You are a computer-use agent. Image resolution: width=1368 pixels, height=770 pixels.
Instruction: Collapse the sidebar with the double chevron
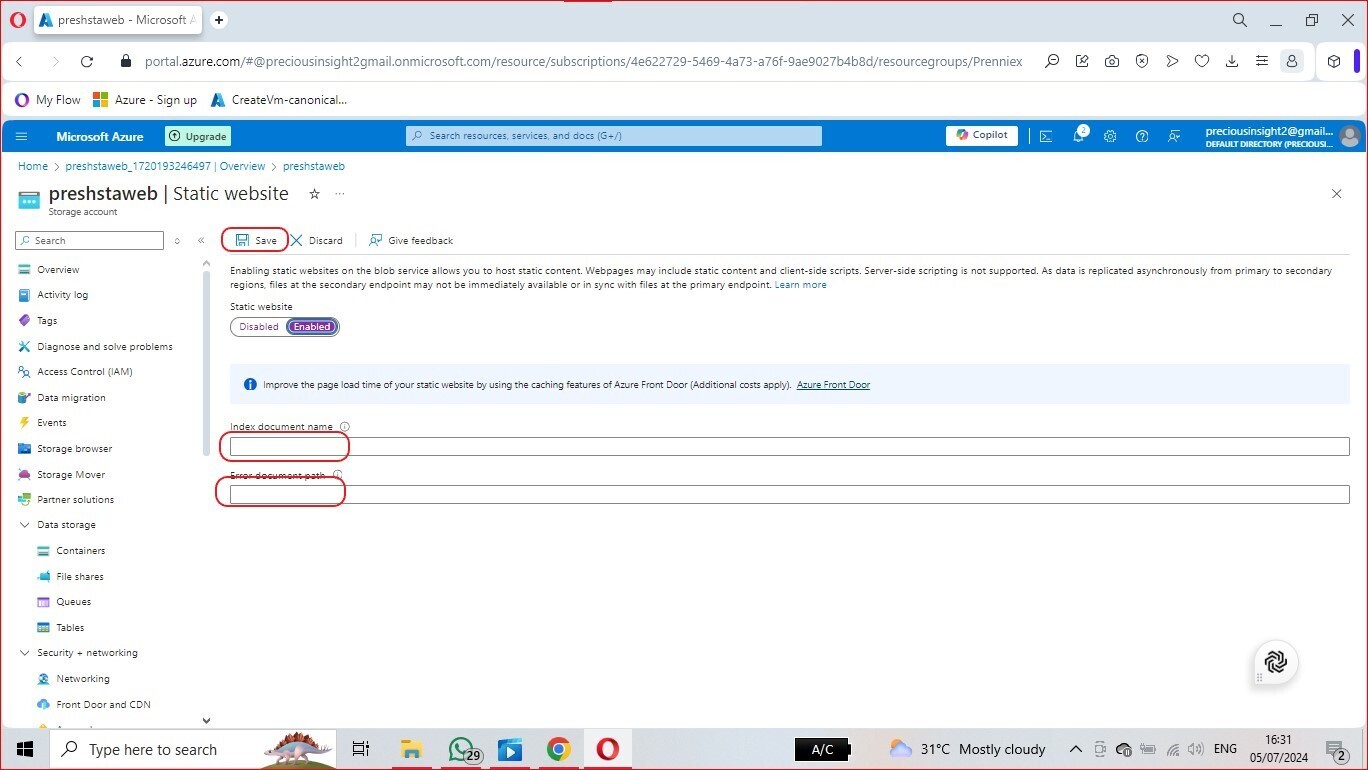(201, 240)
